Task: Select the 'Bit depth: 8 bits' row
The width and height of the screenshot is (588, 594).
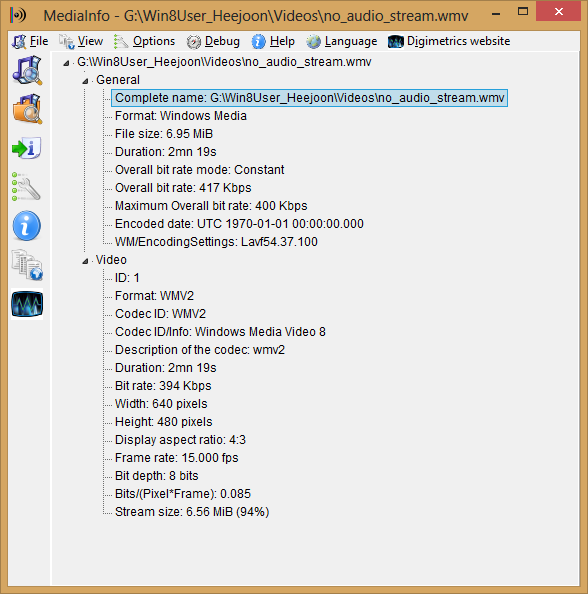Action: click(x=156, y=476)
